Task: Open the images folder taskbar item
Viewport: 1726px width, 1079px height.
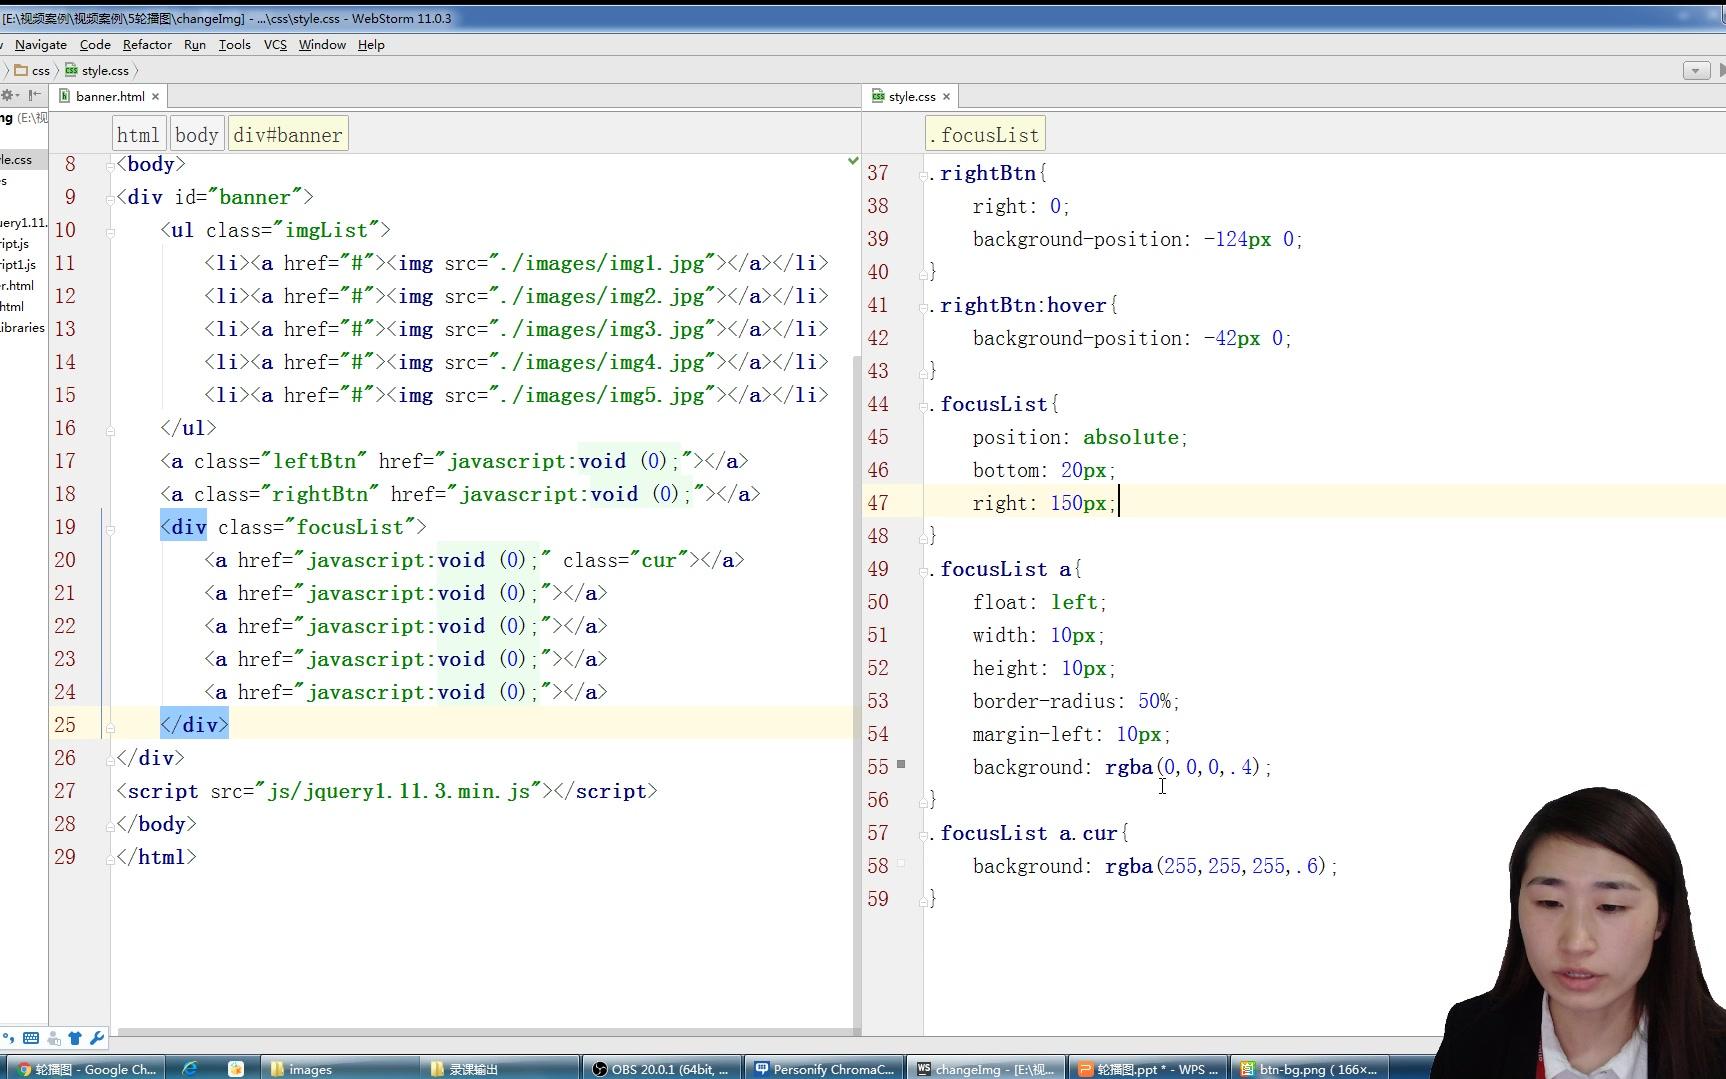Action: click(341, 1068)
